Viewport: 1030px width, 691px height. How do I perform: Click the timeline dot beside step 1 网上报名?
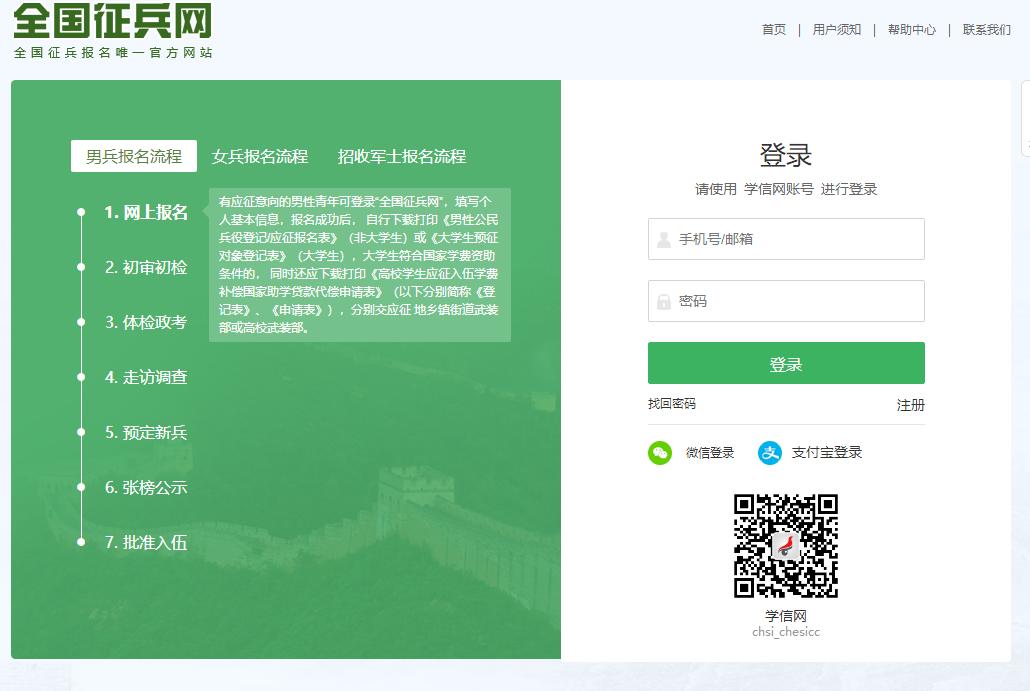81,211
